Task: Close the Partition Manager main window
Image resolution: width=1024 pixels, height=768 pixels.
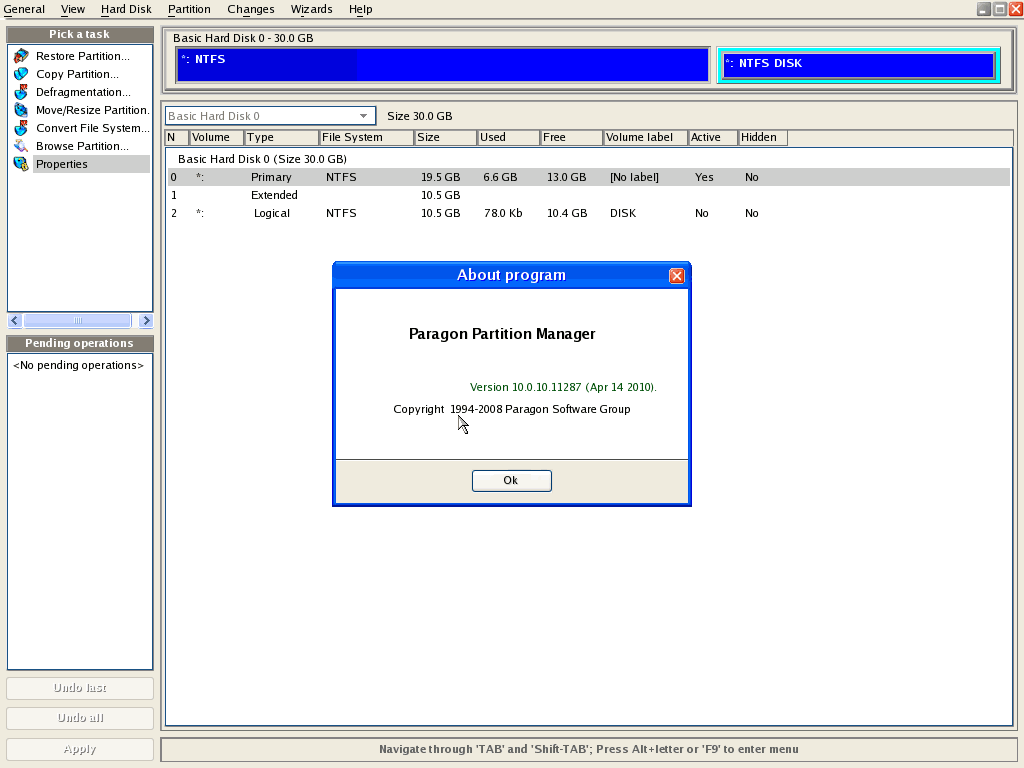Action: point(1016,8)
